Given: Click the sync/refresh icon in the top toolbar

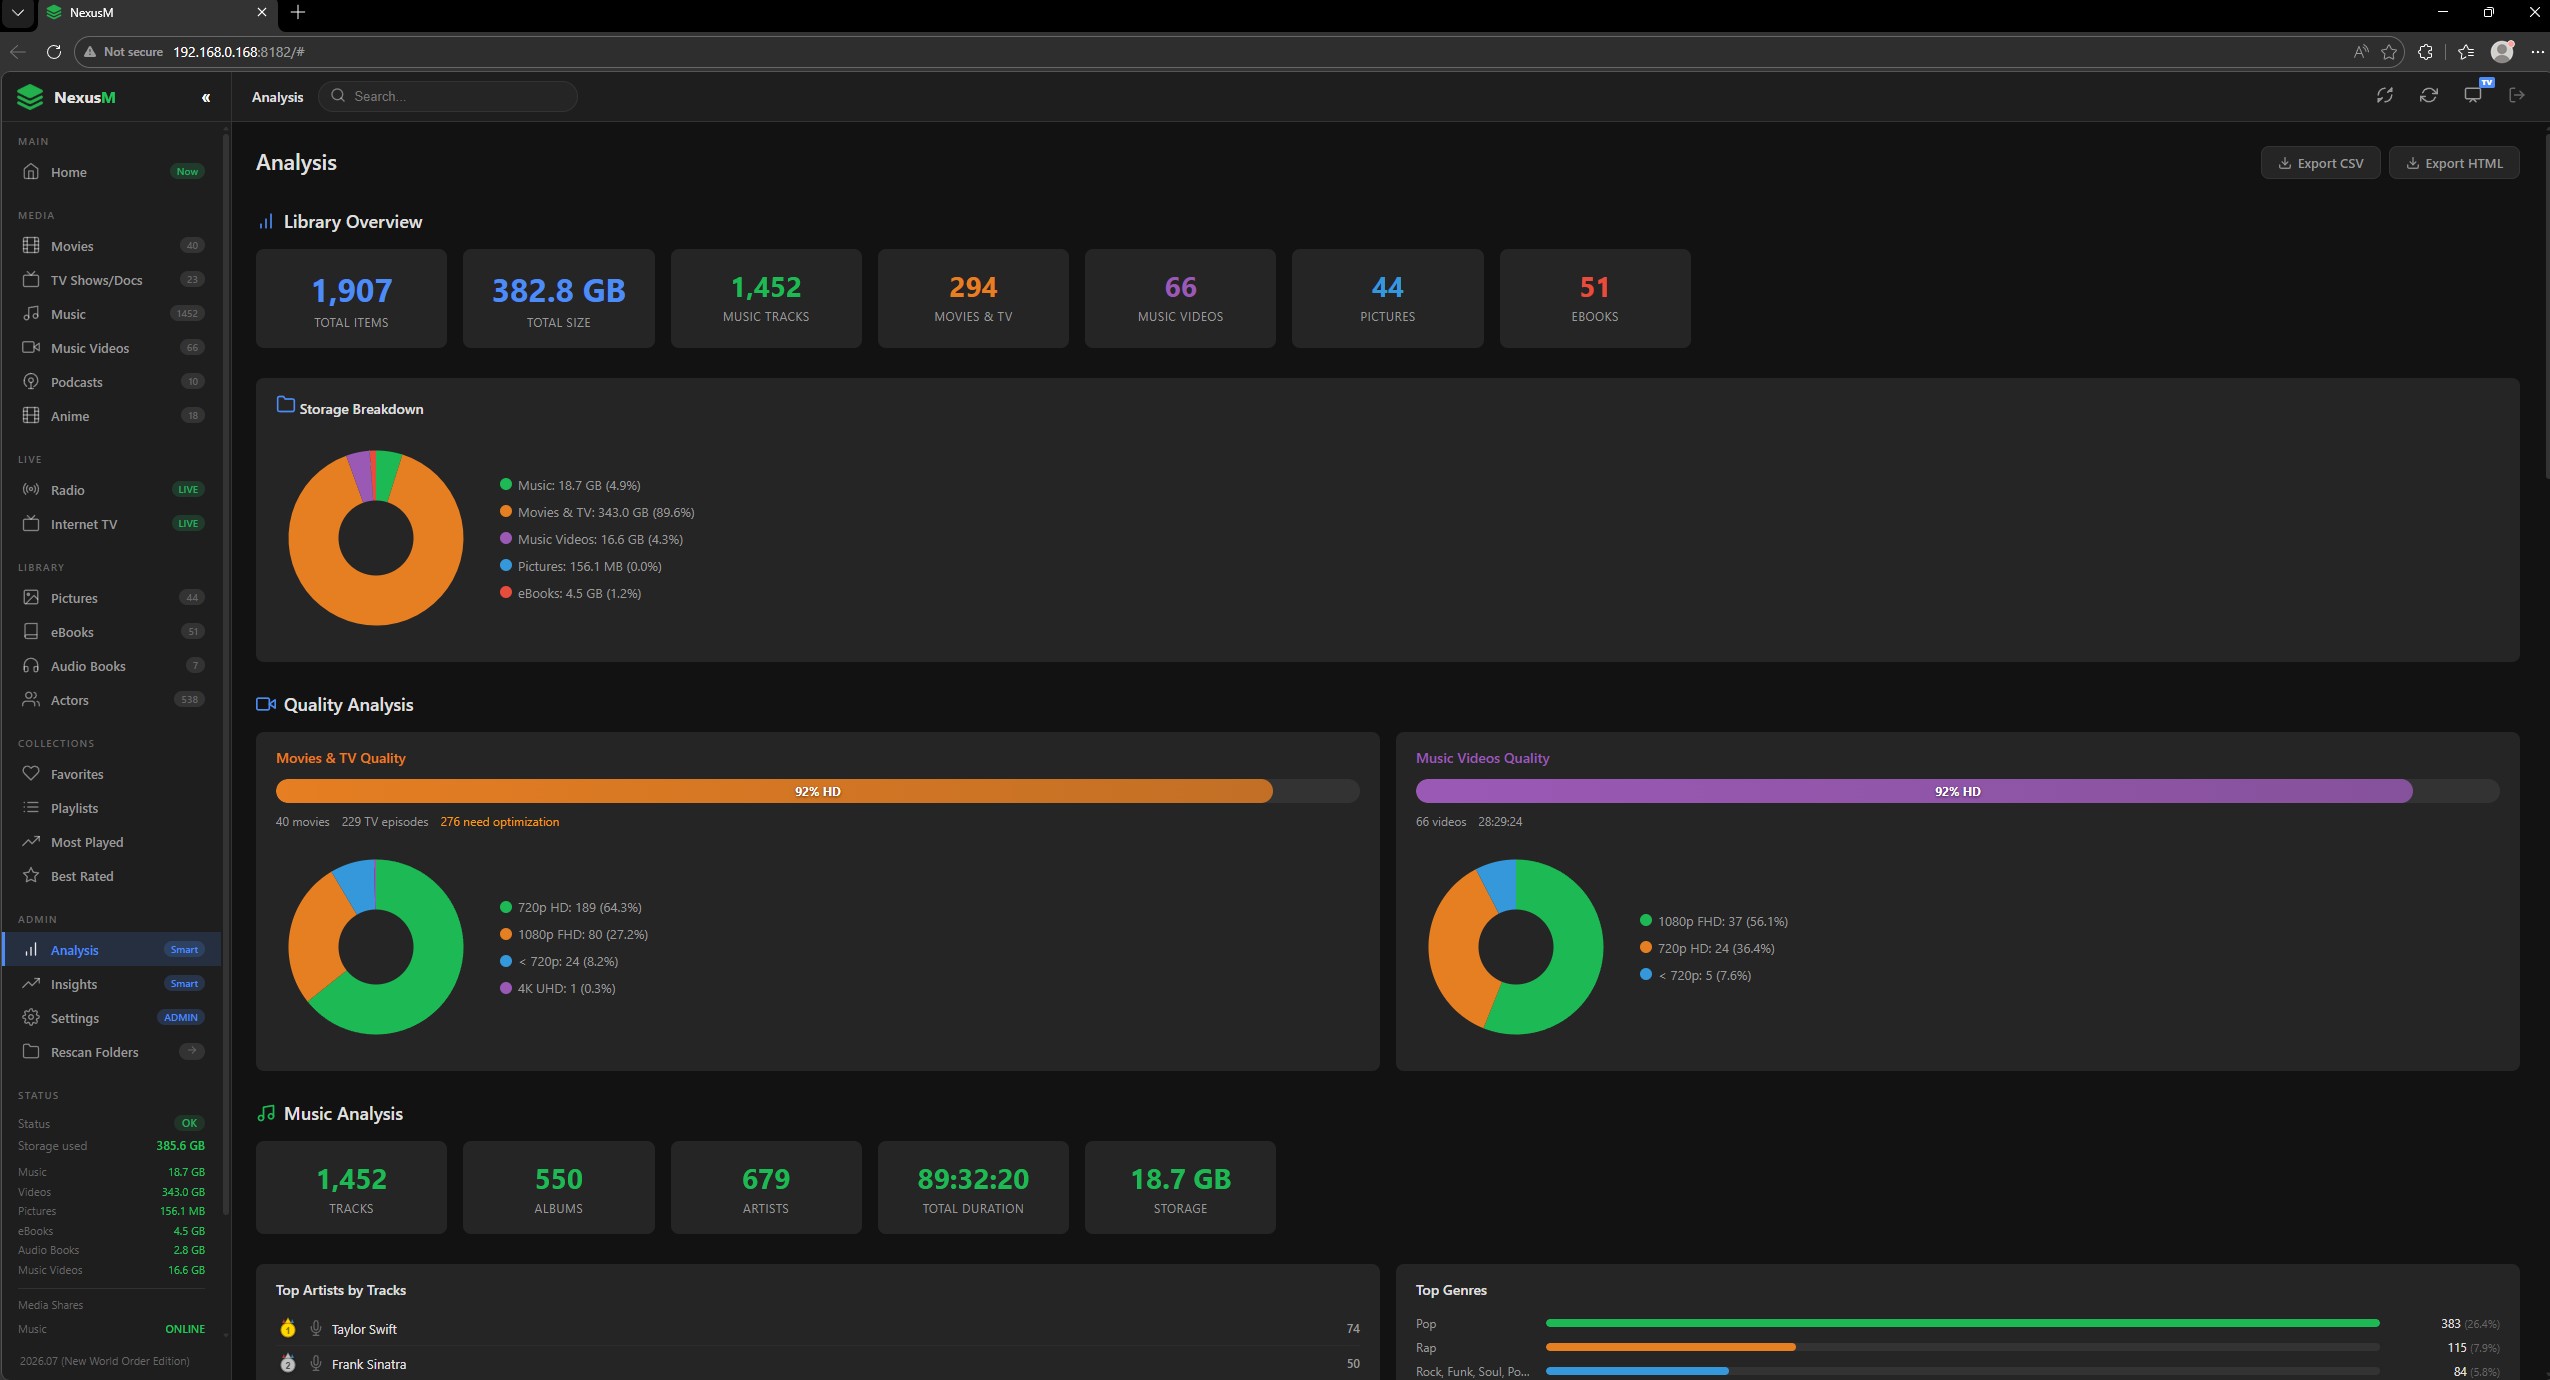Looking at the screenshot, I should coord(2428,95).
